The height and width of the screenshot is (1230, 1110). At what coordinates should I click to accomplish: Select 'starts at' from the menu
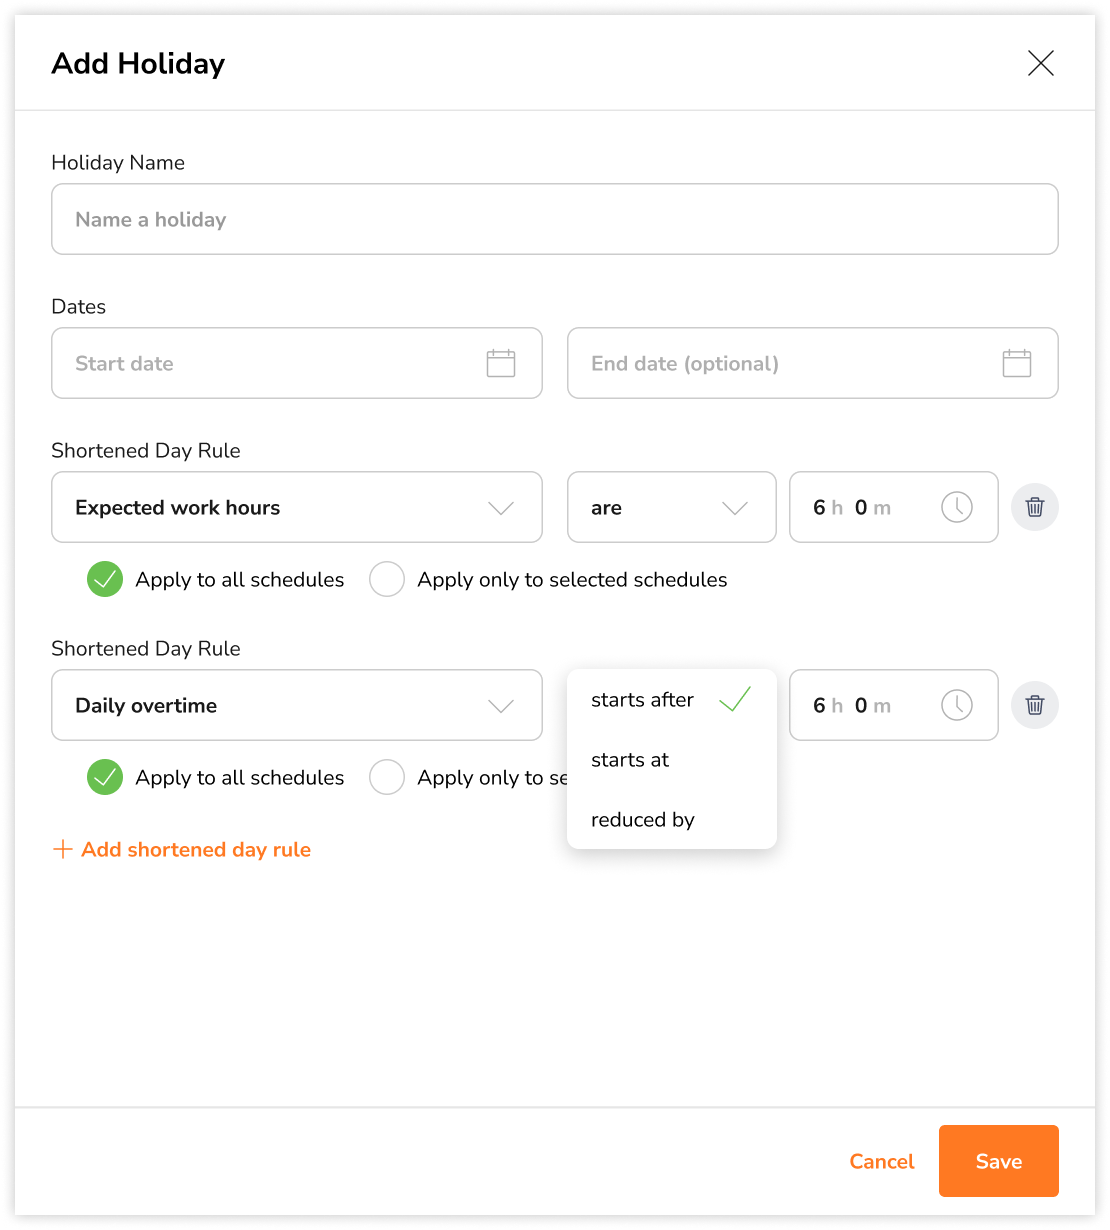tap(630, 759)
